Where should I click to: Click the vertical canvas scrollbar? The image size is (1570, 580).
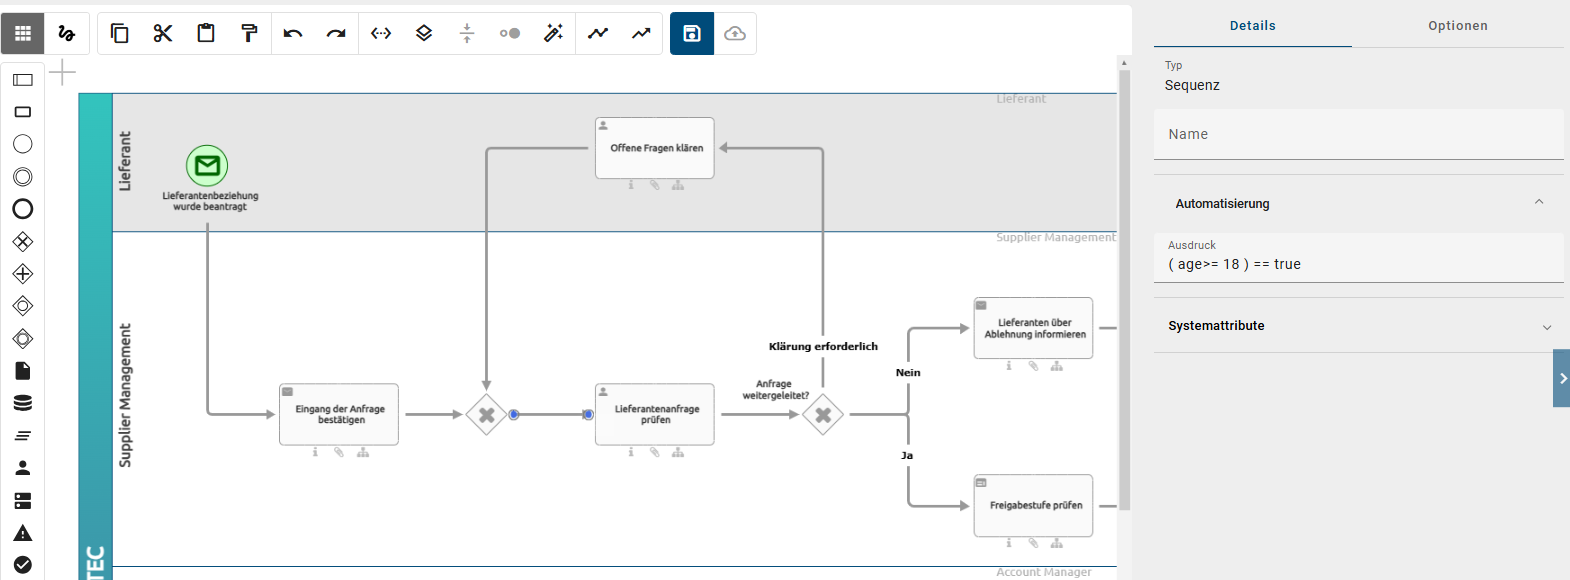point(1124,290)
